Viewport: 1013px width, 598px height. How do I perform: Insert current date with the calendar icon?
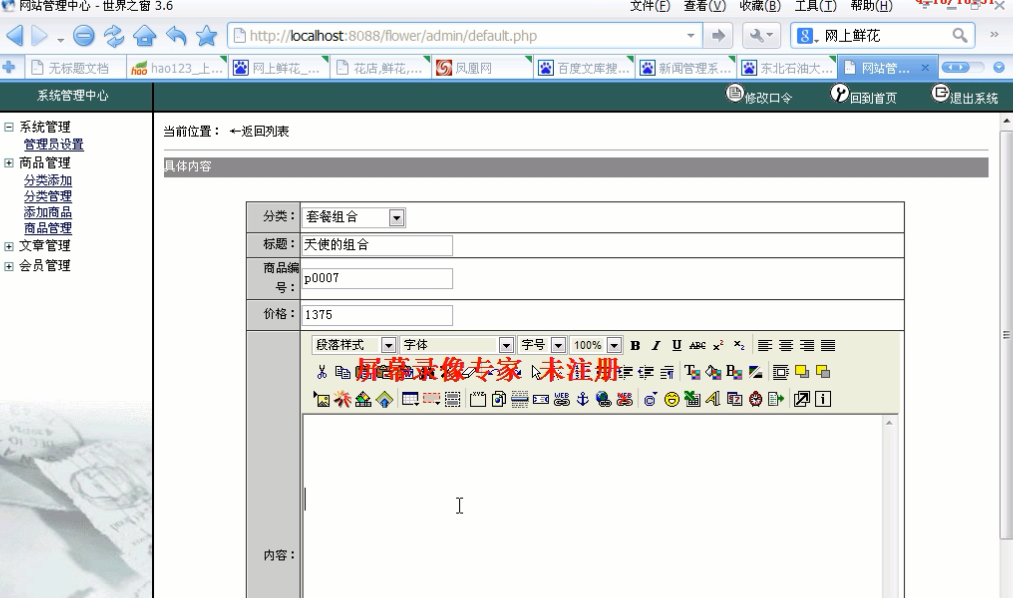tap(735, 399)
